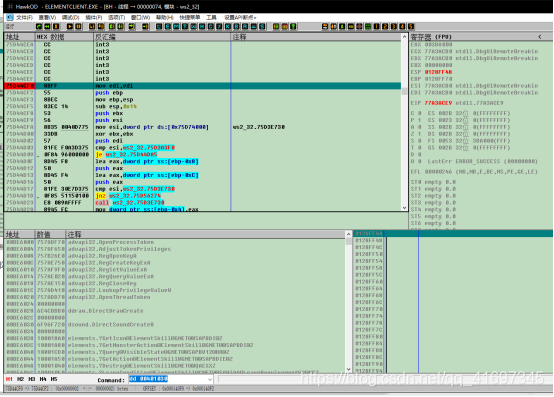This screenshot has width=554, height=397.
Task: Click the Pause execution toolbar icon
Action: pyautogui.click(x=78, y=26)
